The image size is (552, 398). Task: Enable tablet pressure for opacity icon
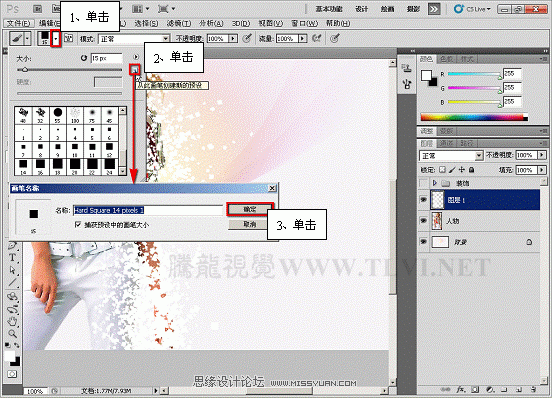tap(247, 38)
